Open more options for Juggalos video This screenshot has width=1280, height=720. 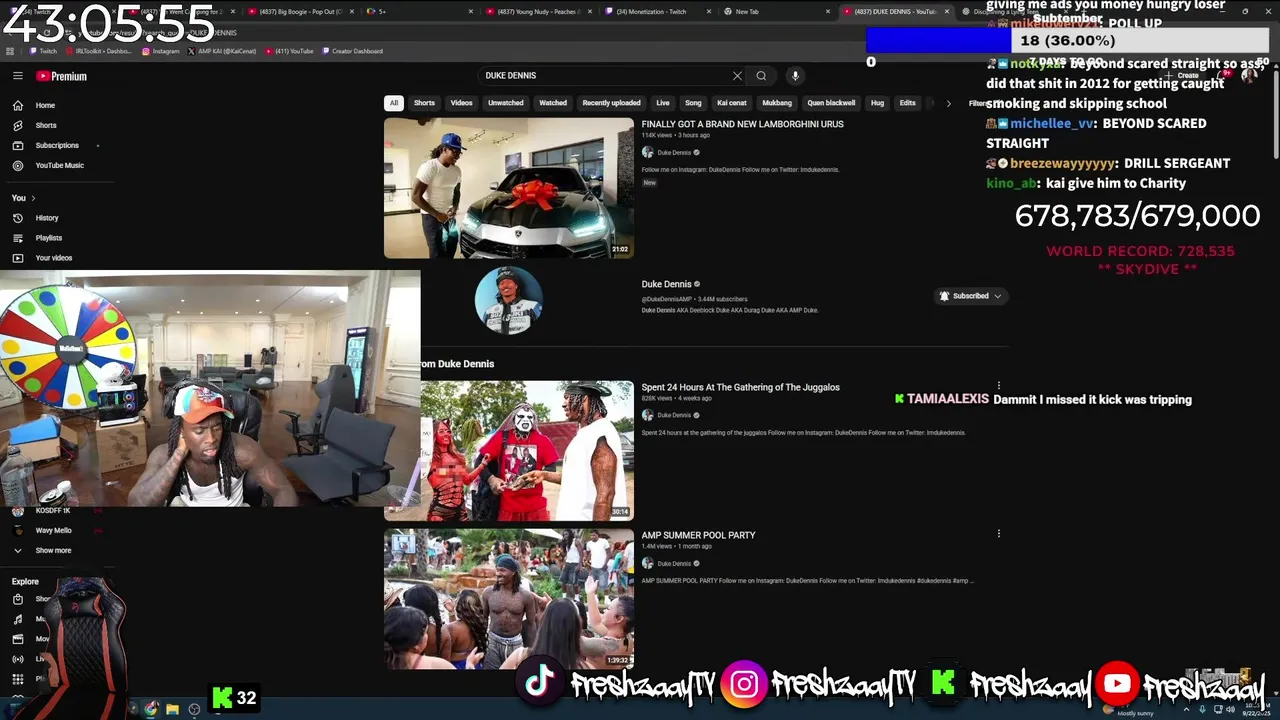[x=998, y=386]
